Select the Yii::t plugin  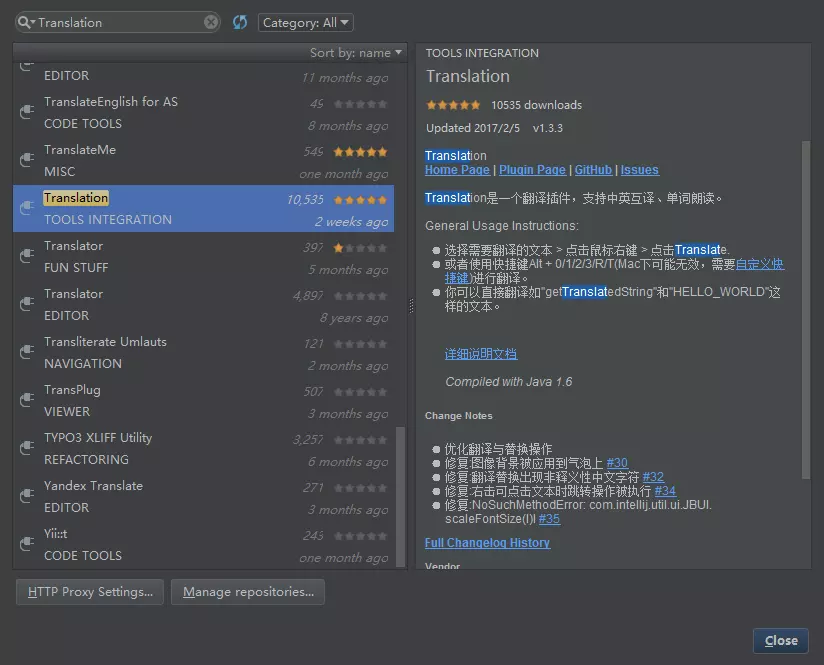tap(203, 544)
